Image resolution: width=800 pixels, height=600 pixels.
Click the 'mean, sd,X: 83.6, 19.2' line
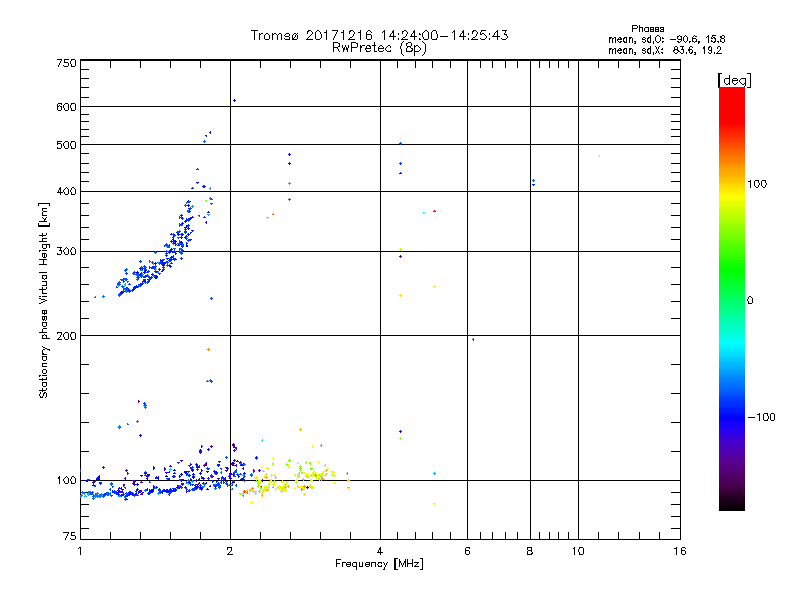[x=665, y=50]
